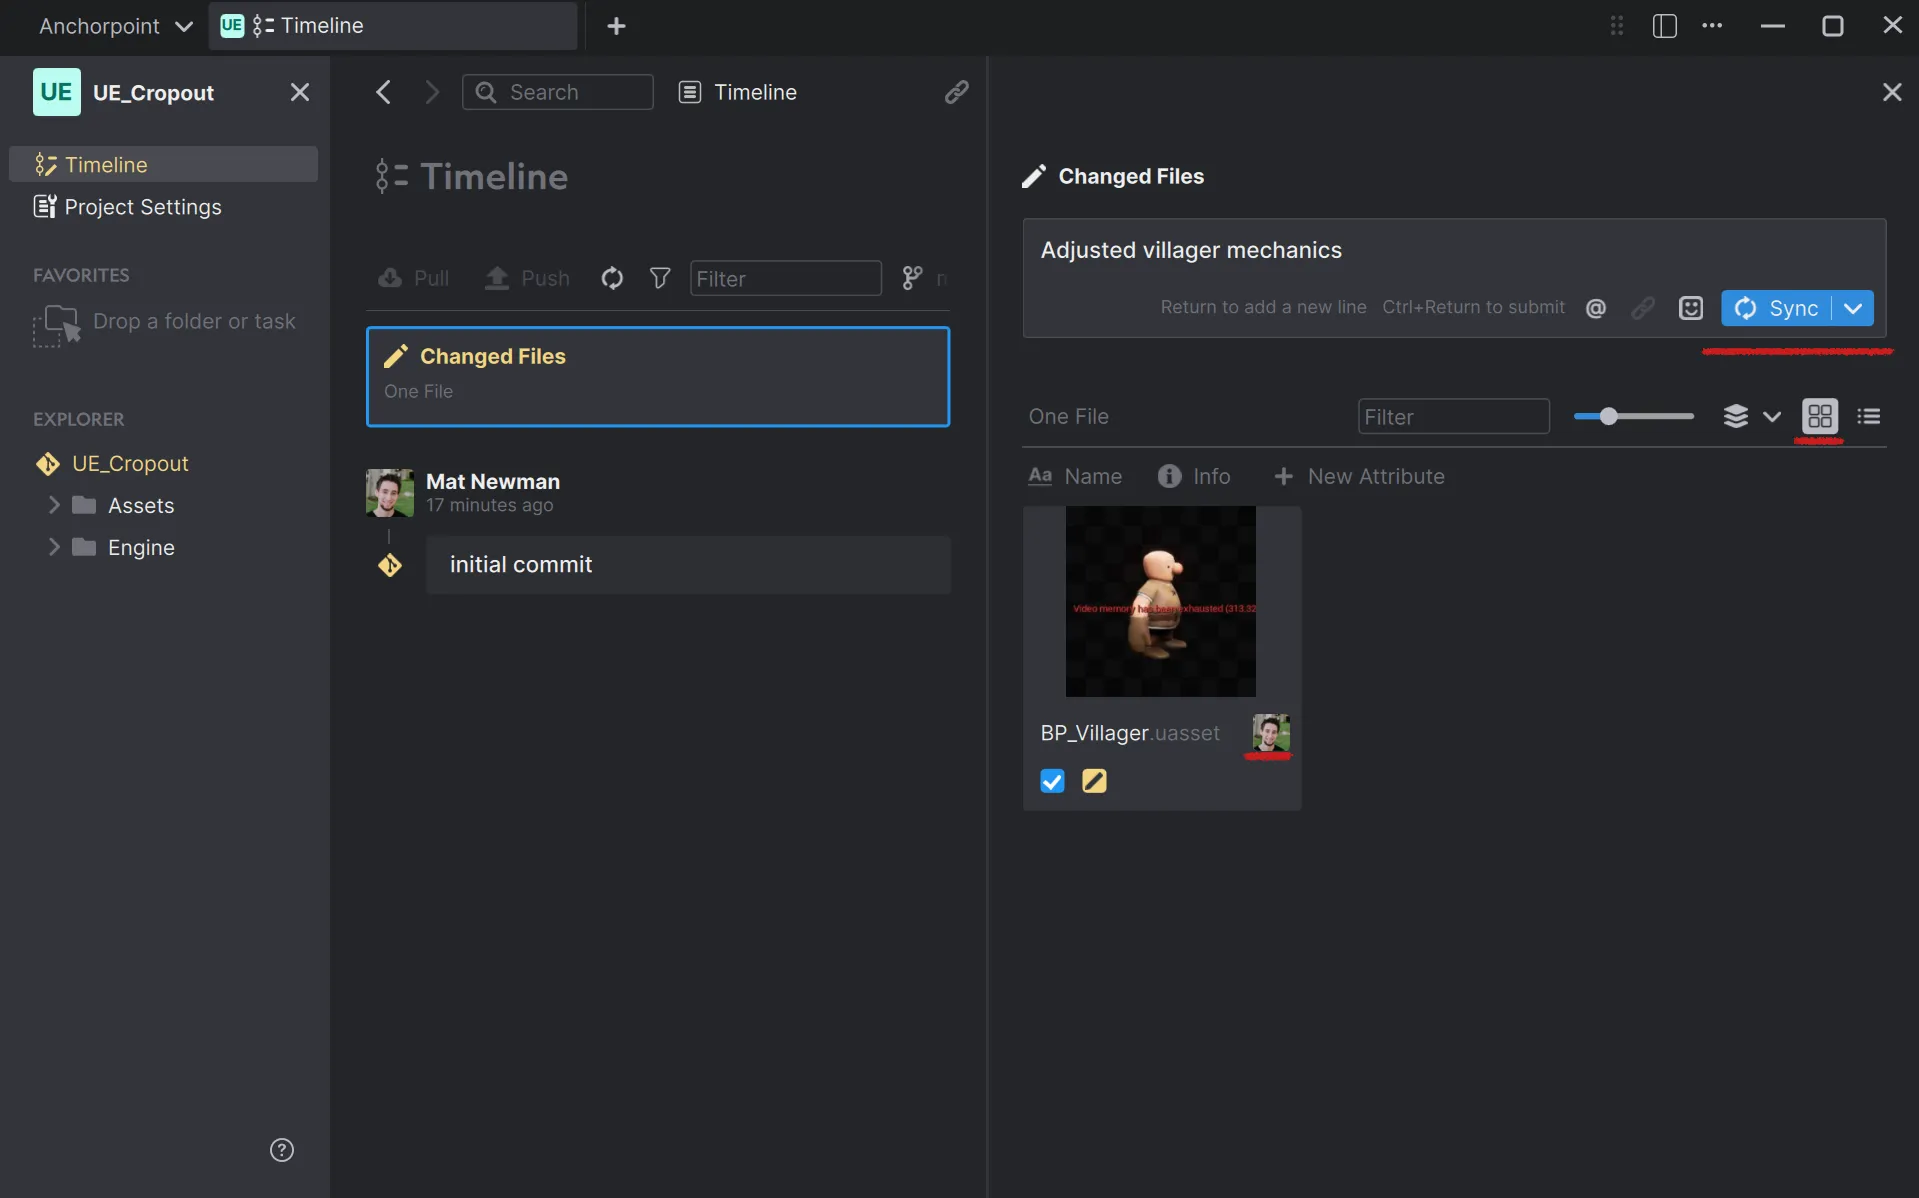This screenshot has width=1919, height=1198.
Task: Switch file view to list layout
Action: [x=1869, y=416]
